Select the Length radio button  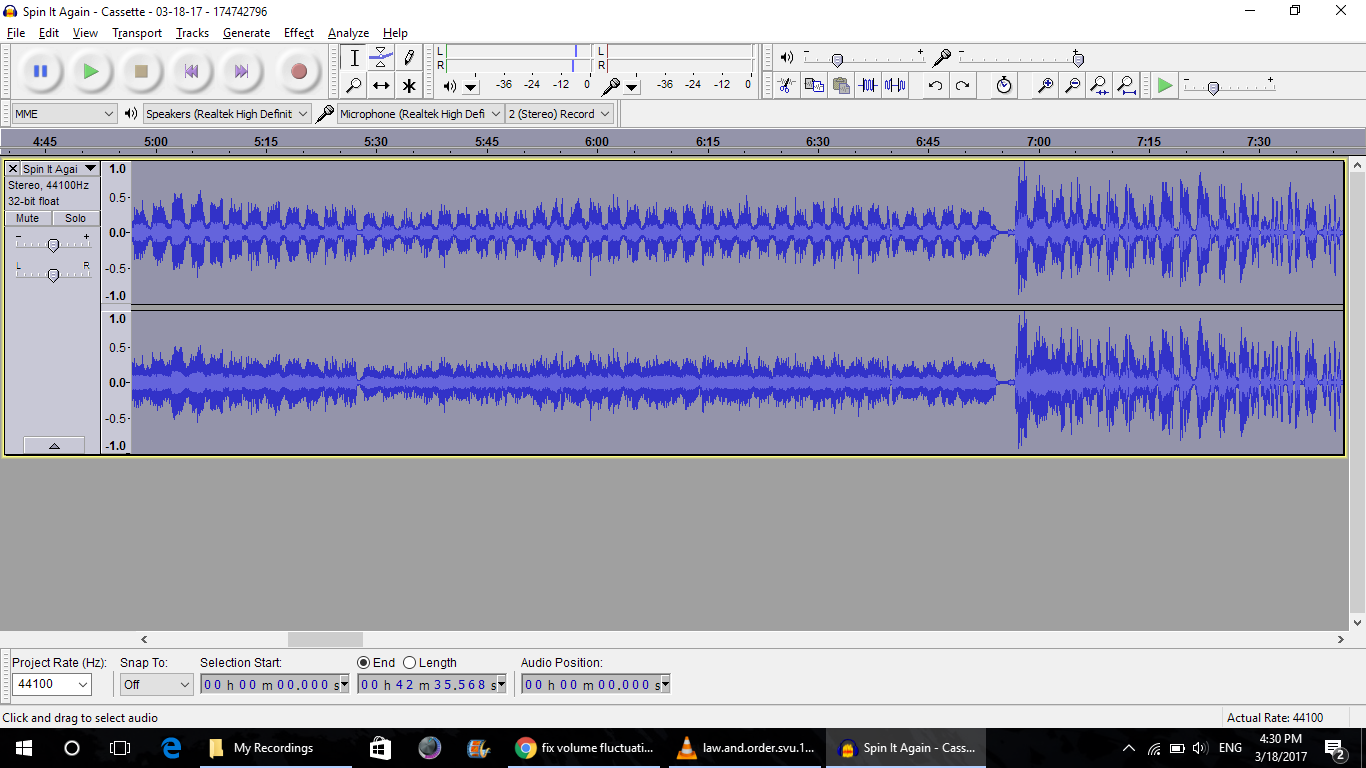[409, 662]
